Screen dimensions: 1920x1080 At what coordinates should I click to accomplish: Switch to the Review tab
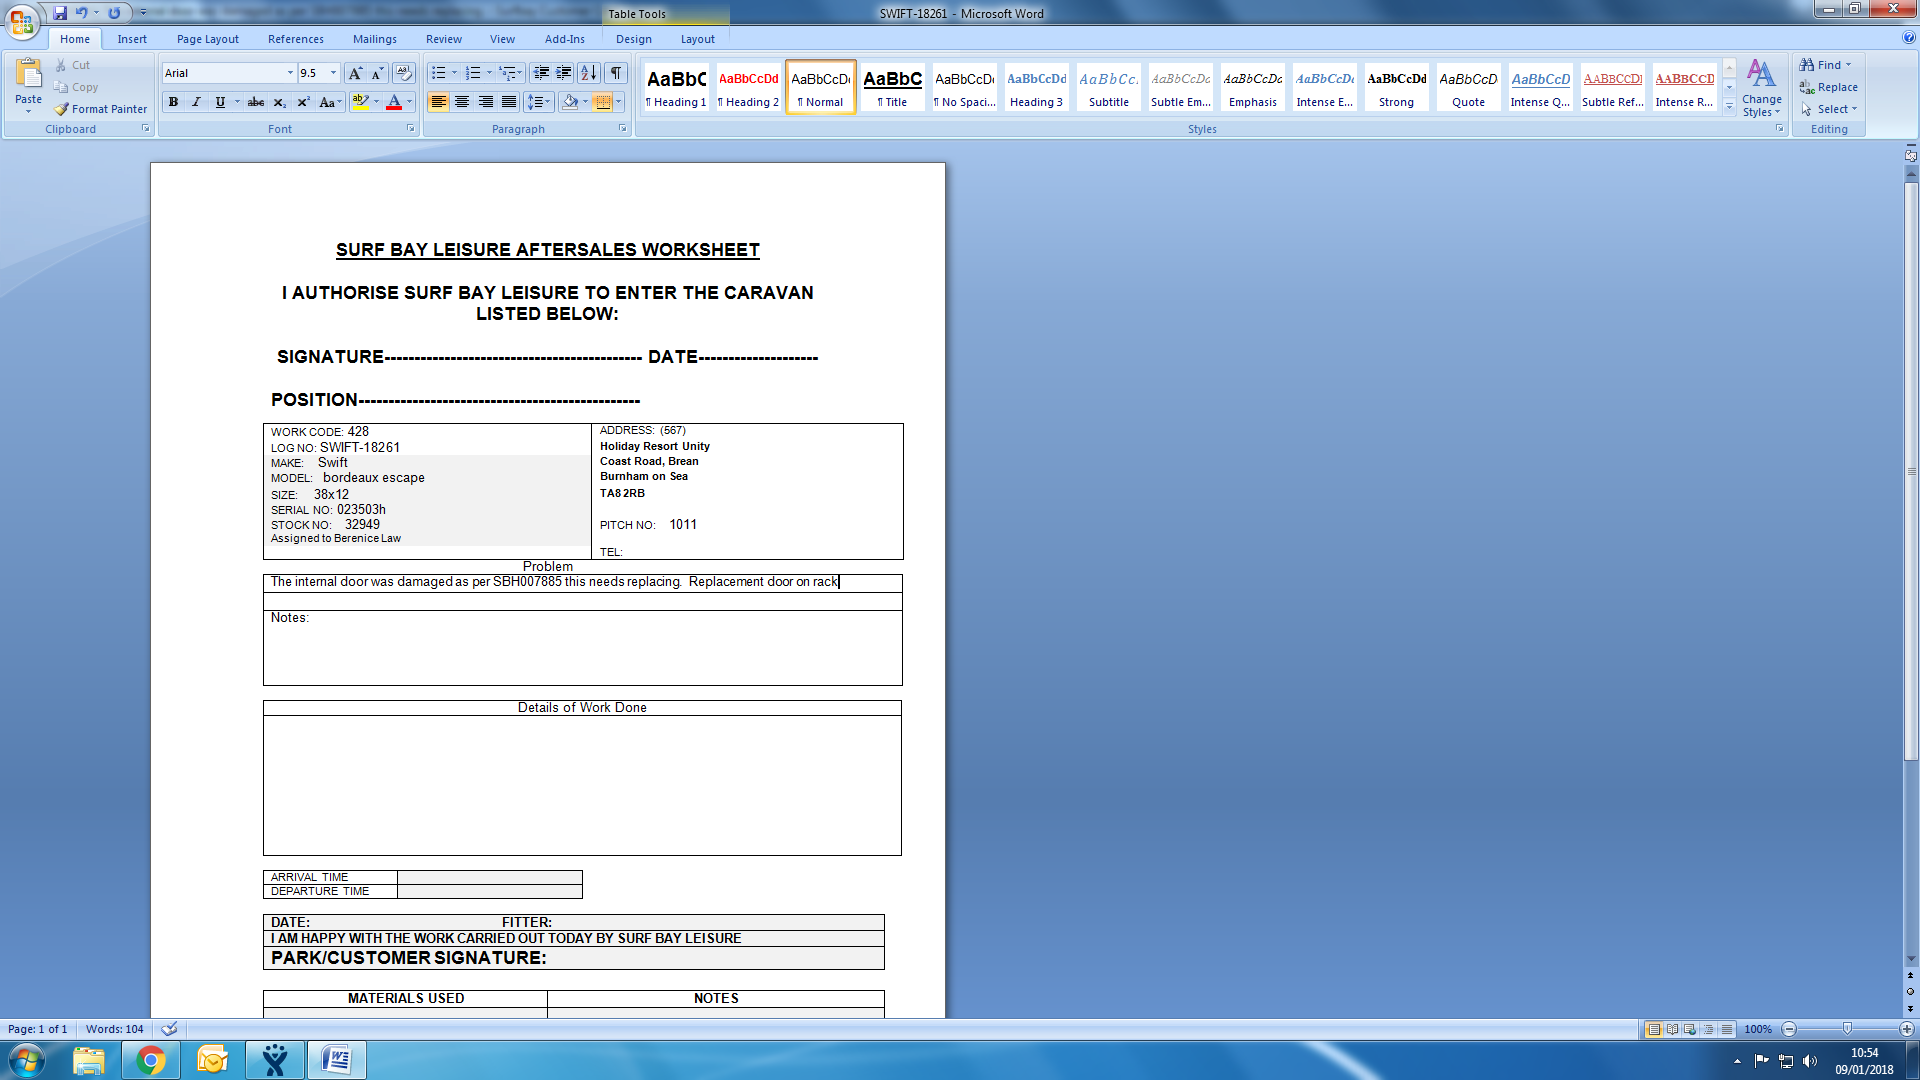click(x=443, y=39)
